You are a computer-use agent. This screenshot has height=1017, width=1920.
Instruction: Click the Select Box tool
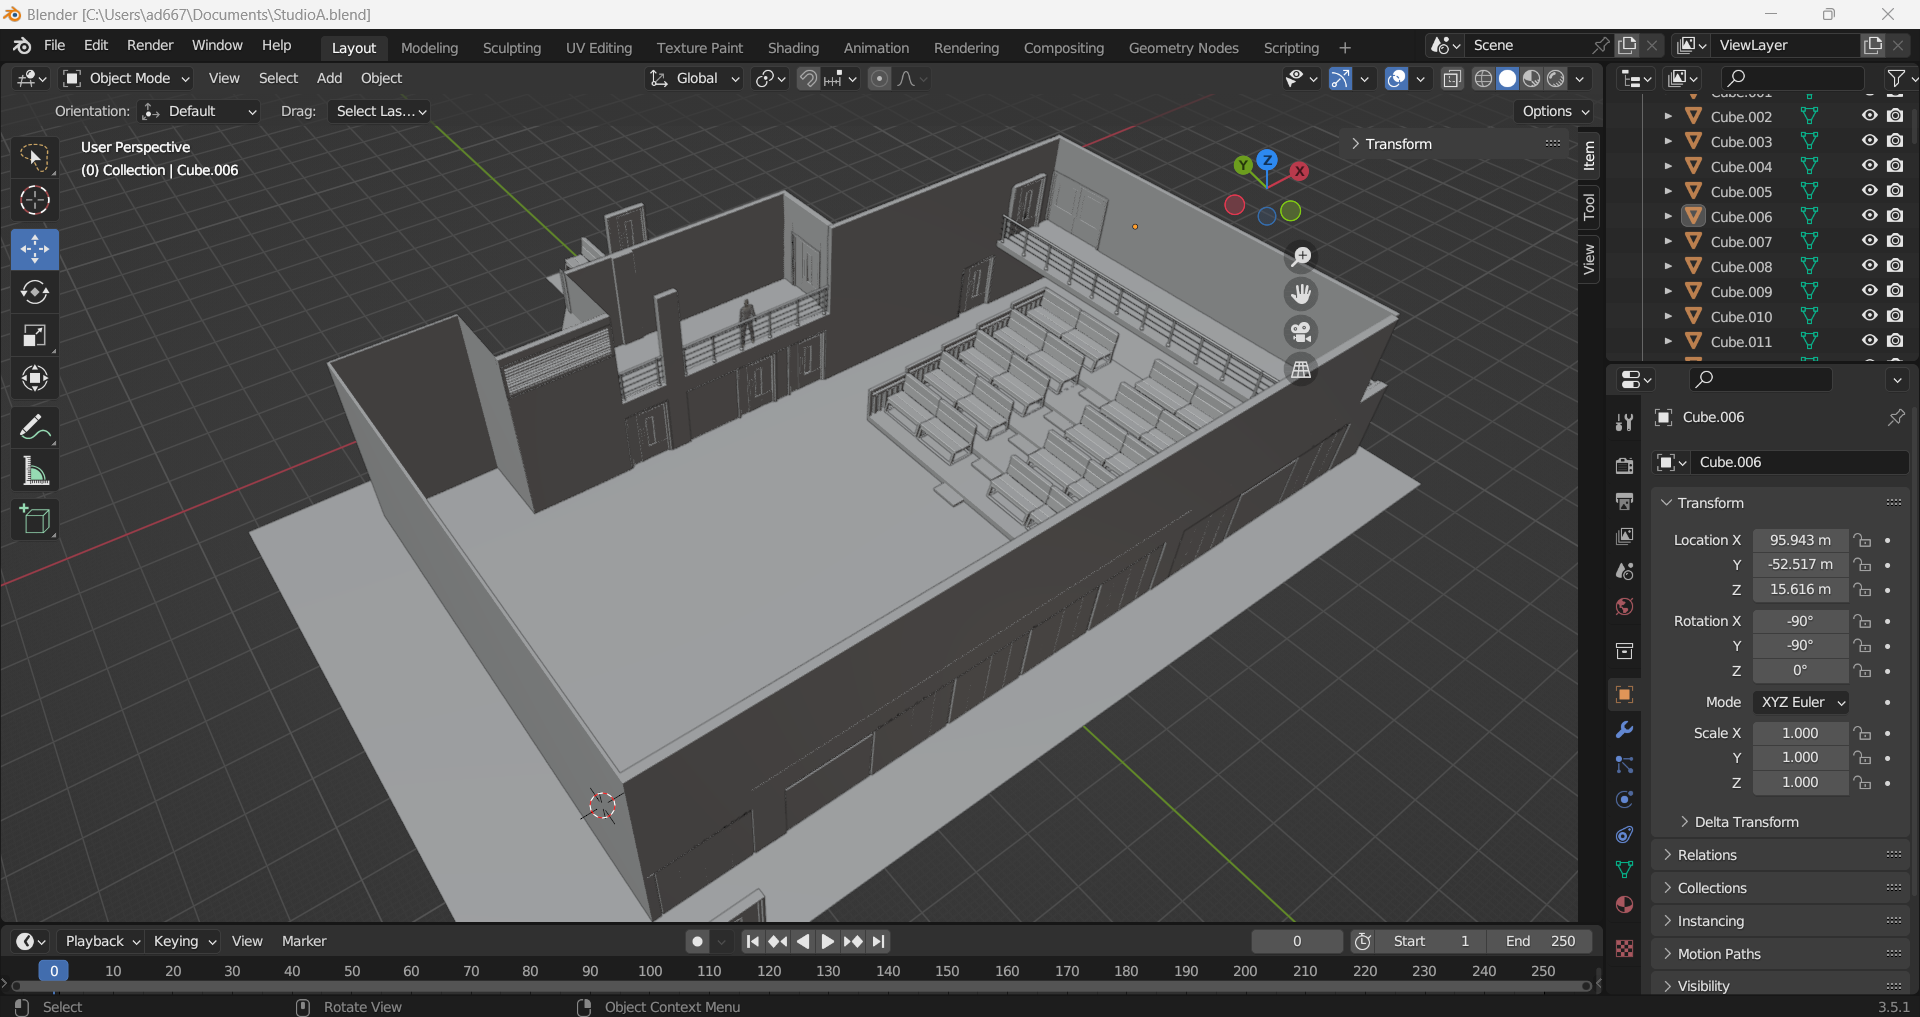(x=35, y=157)
